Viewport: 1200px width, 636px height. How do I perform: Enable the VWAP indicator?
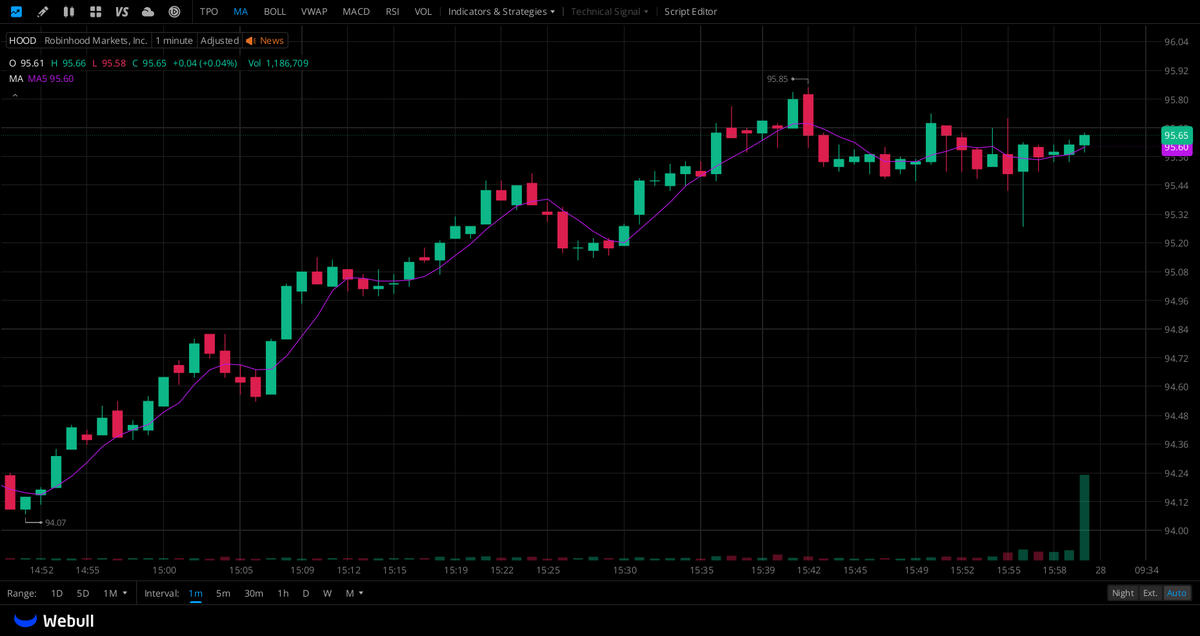314,12
